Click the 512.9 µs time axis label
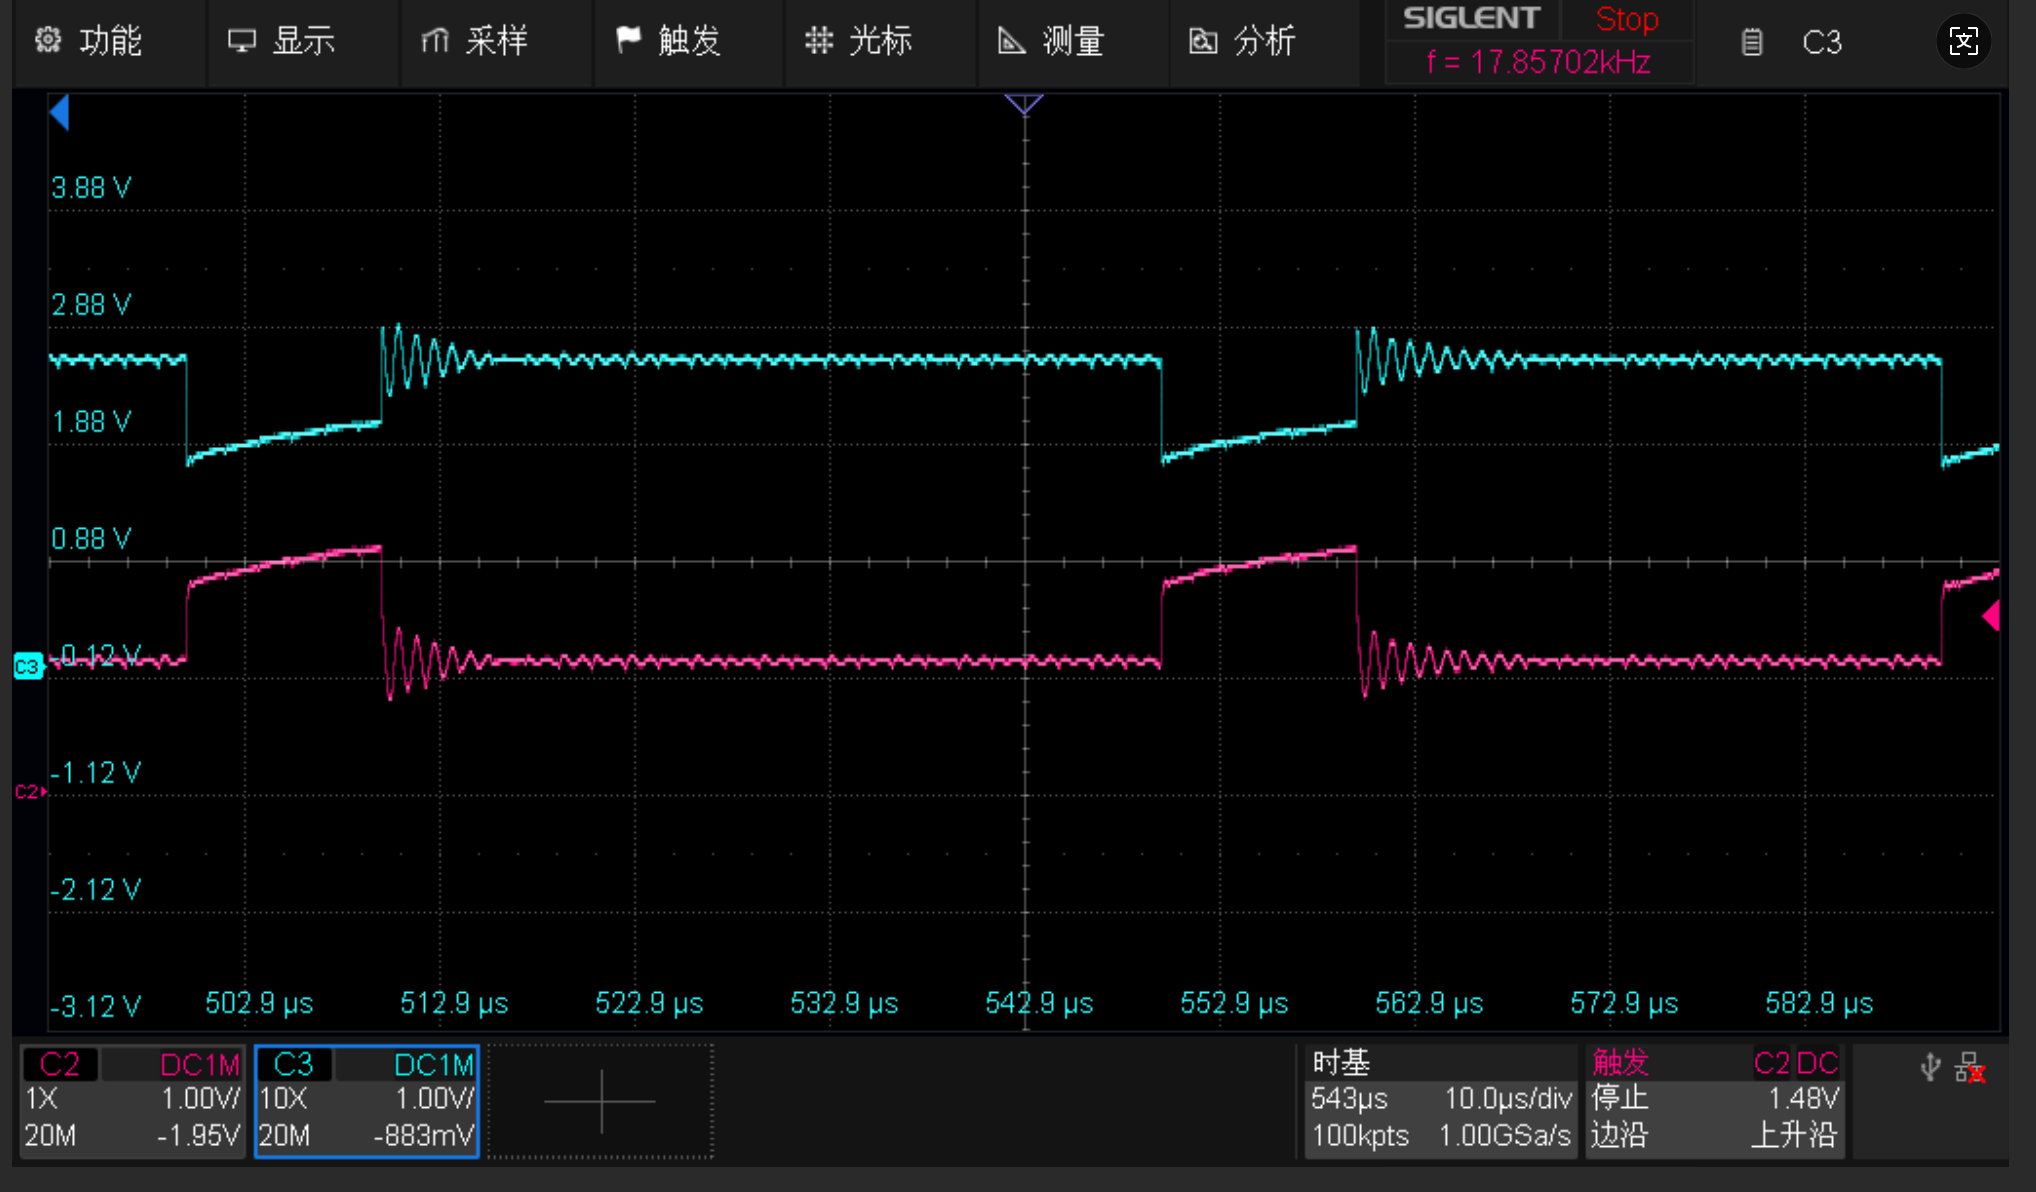 pos(454,1003)
